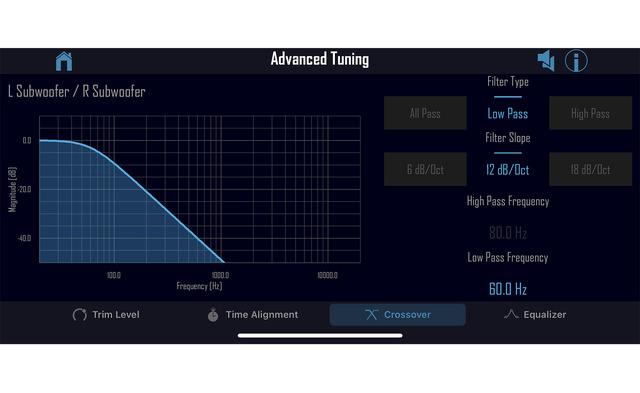The height and width of the screenshot is (393, 640).
Task: Open the Time Alignment tab
Action: point(253,315)
